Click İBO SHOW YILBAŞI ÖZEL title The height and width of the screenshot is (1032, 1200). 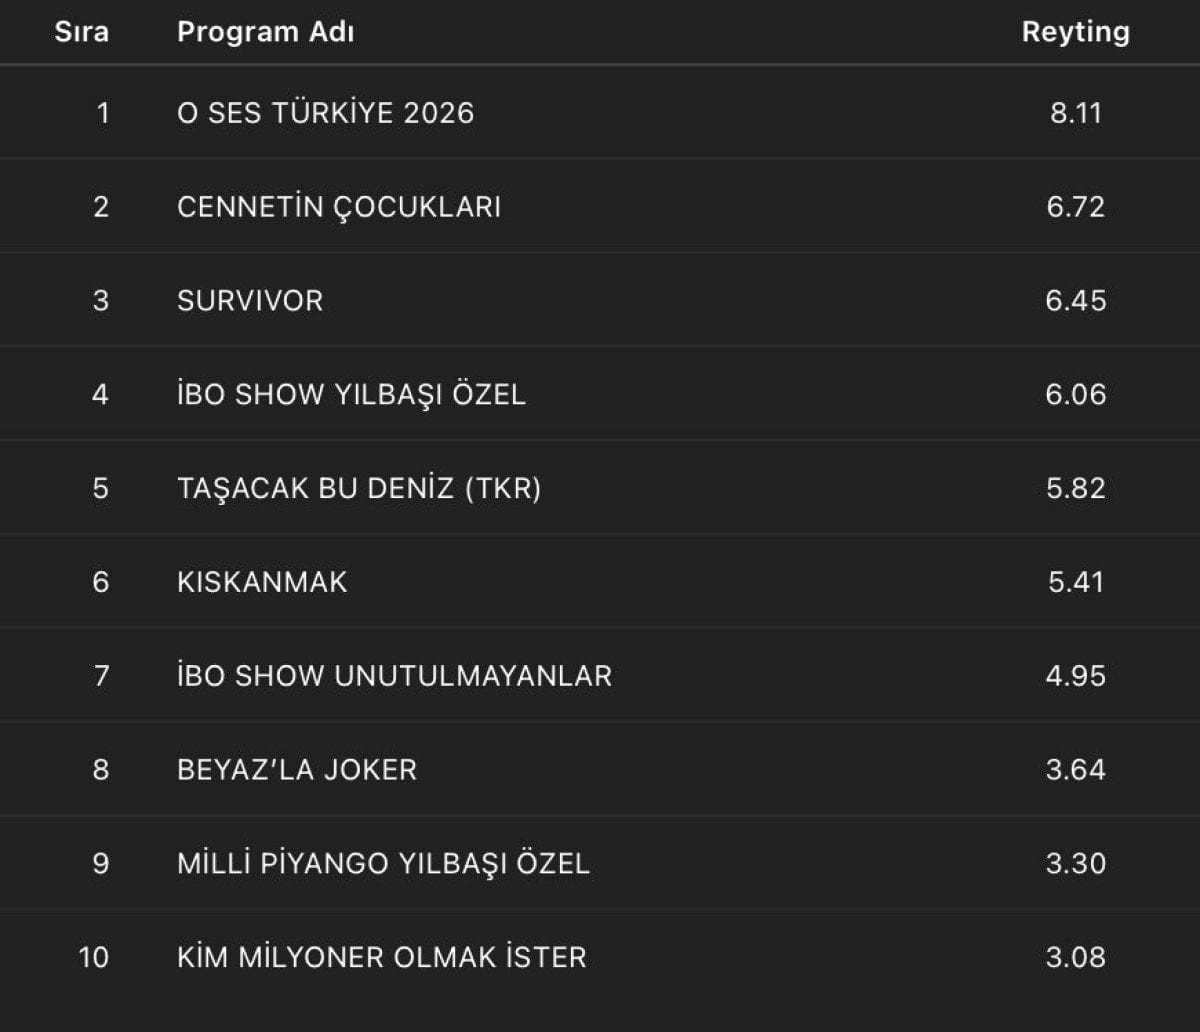(351, 395)
